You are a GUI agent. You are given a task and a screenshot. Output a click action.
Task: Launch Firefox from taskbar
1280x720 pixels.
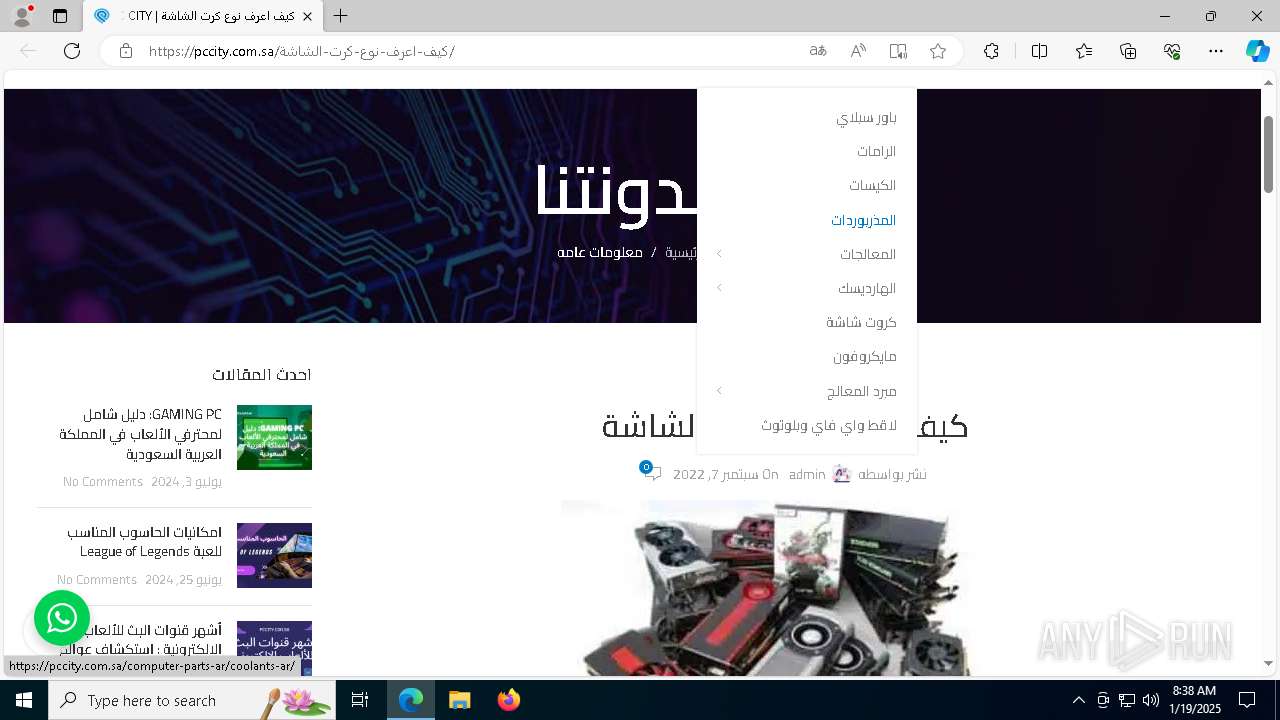pos(508,700)
